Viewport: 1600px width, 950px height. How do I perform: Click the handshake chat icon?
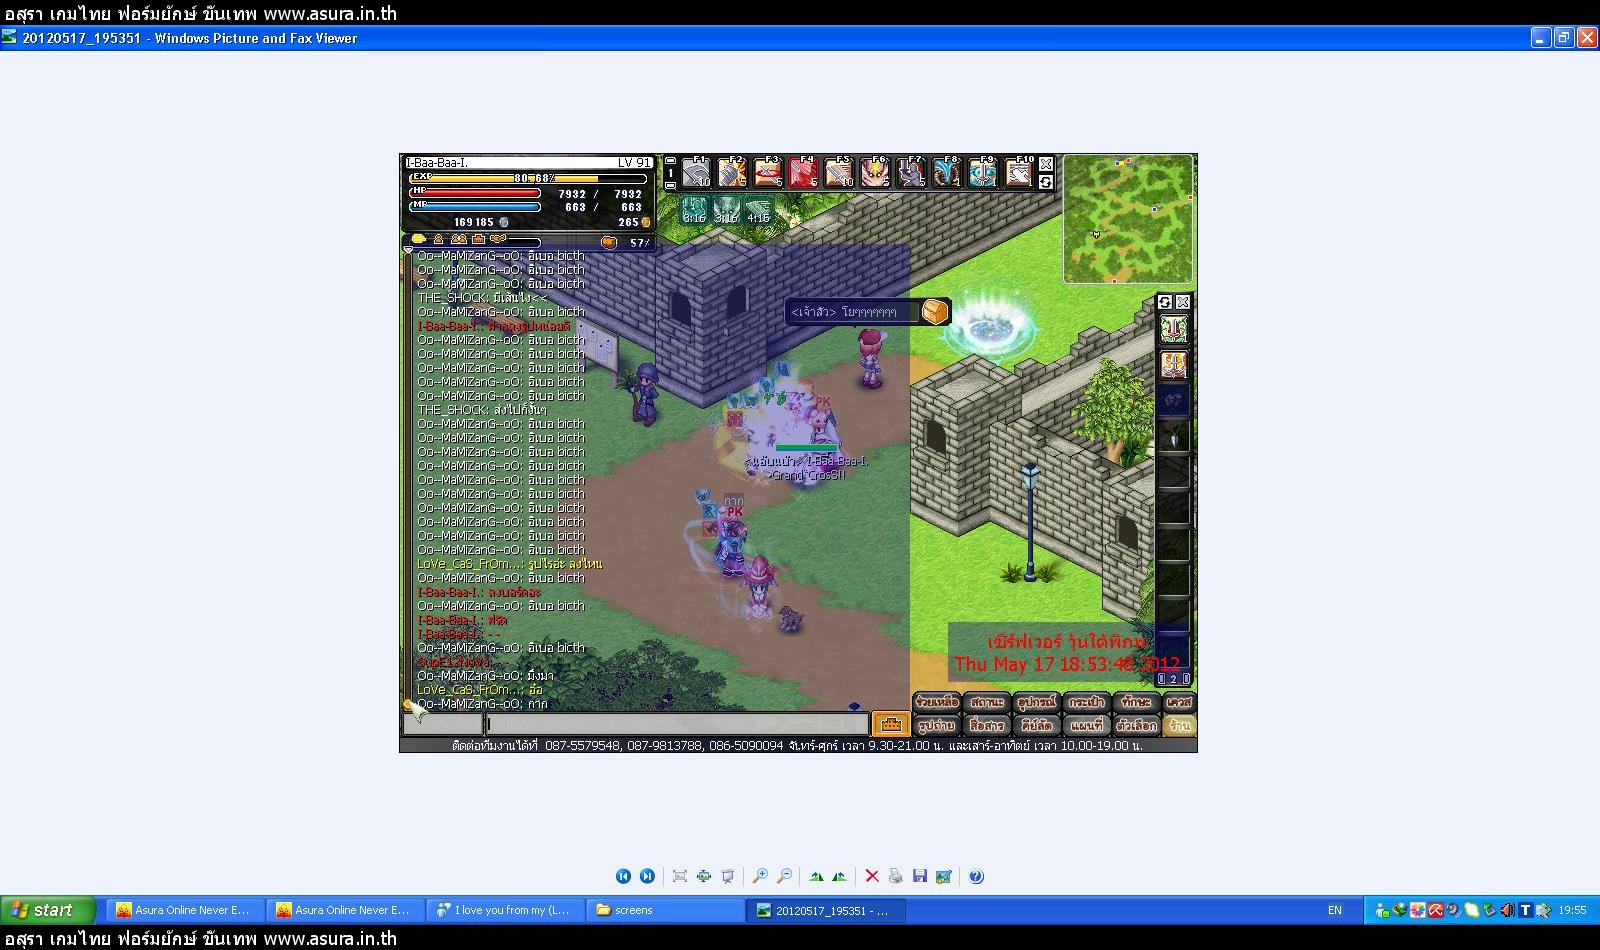point(498,240)
